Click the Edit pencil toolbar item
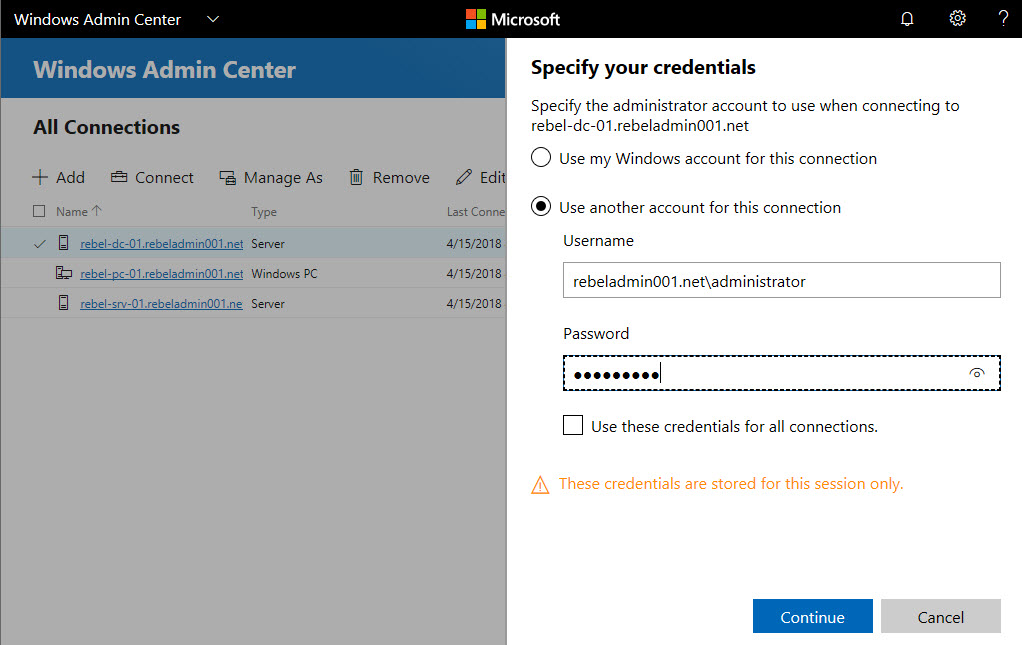This screenshot has height=645, width=1022. 480,177
